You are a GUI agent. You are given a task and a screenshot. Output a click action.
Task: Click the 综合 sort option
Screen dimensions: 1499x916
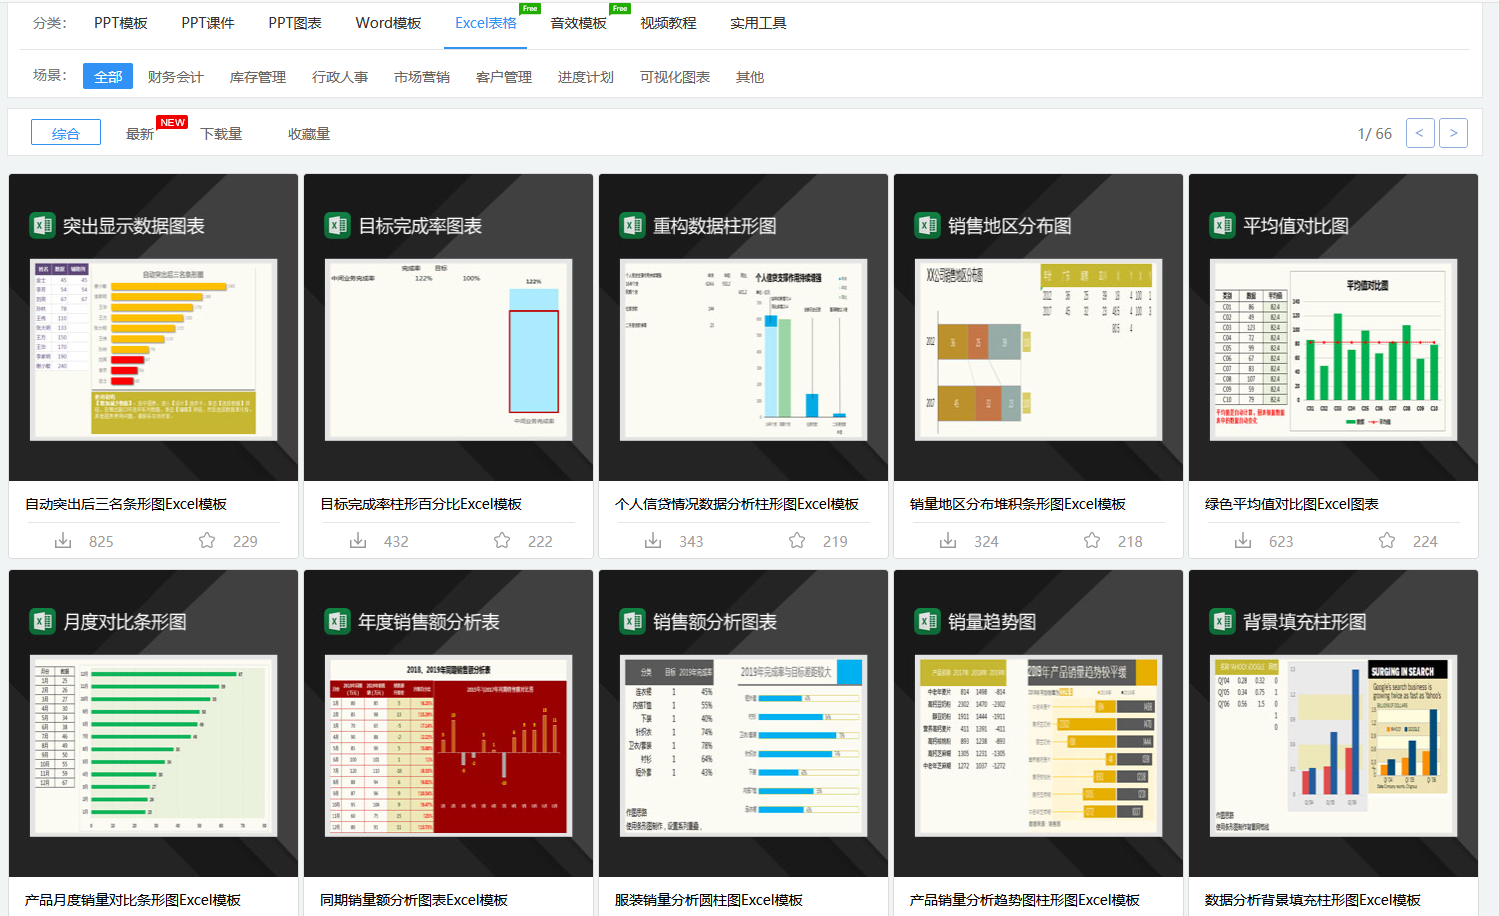click(x=65, y=131)
